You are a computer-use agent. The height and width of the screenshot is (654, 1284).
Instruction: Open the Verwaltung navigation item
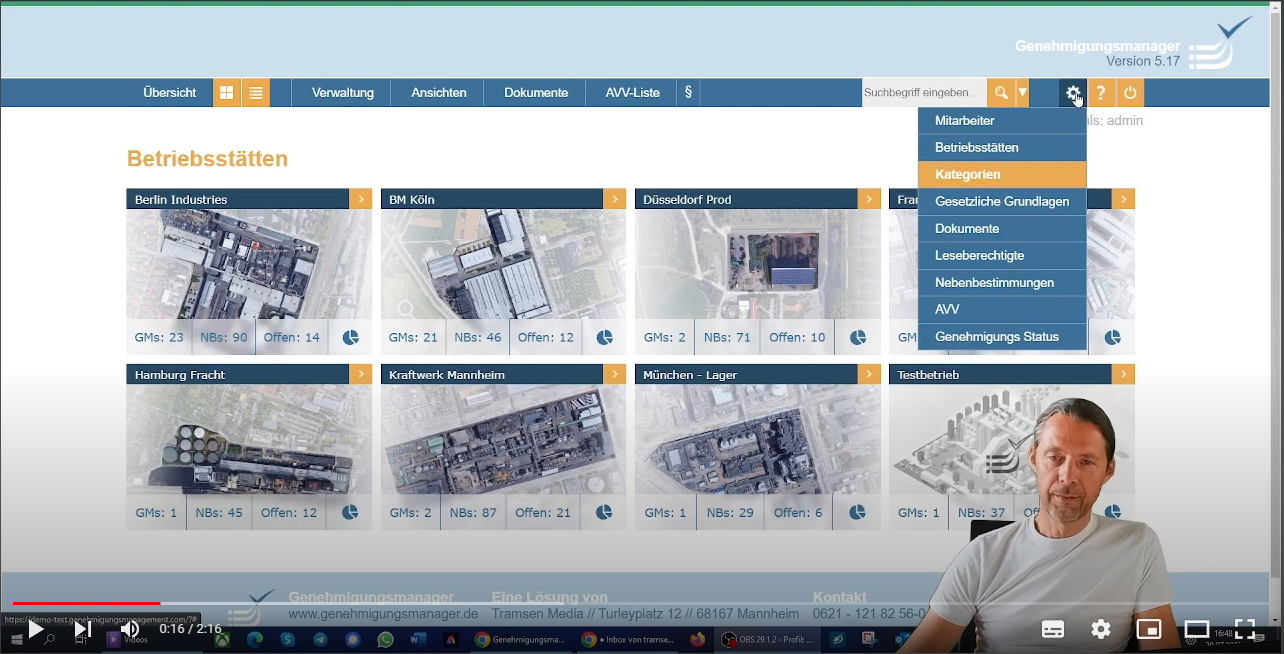tap(343, 93)
